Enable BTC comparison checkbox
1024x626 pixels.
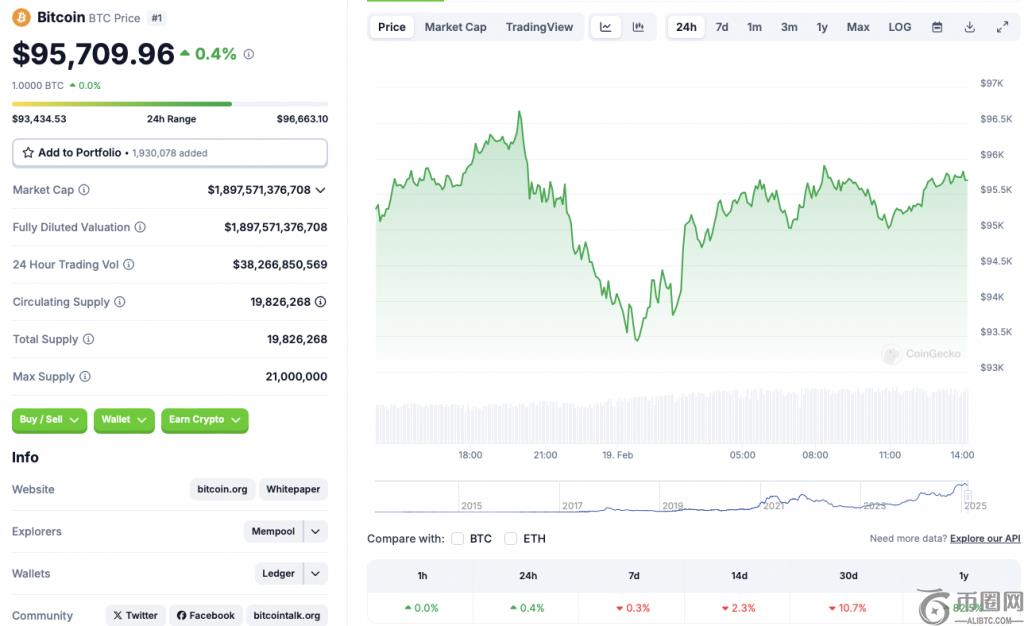(457, 539)
